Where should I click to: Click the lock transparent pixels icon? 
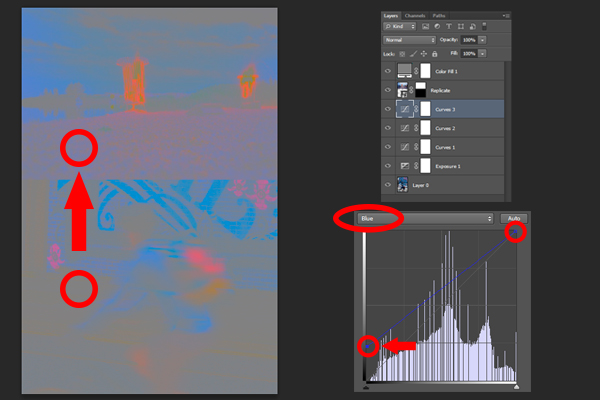402,54
